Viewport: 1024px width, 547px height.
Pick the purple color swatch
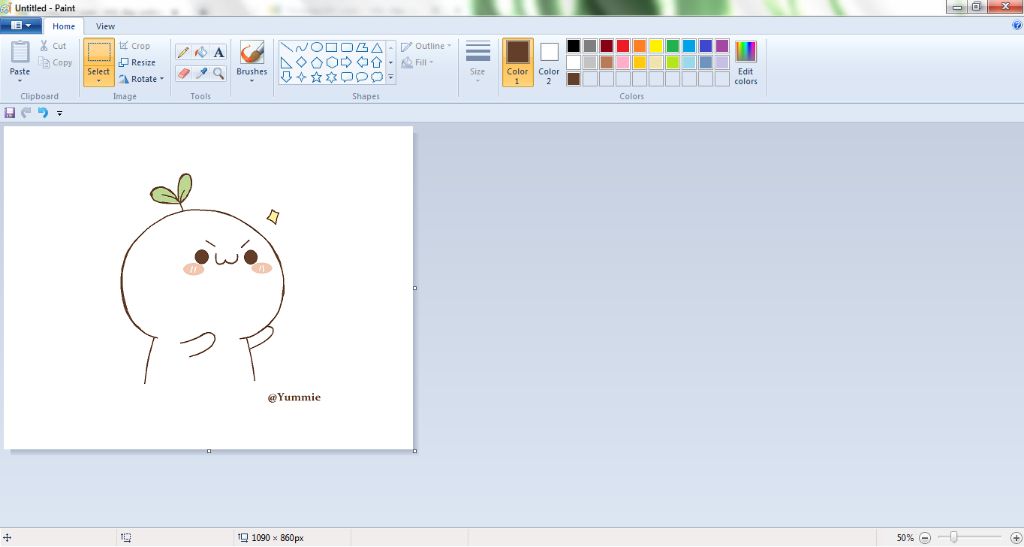coord(722,46)
